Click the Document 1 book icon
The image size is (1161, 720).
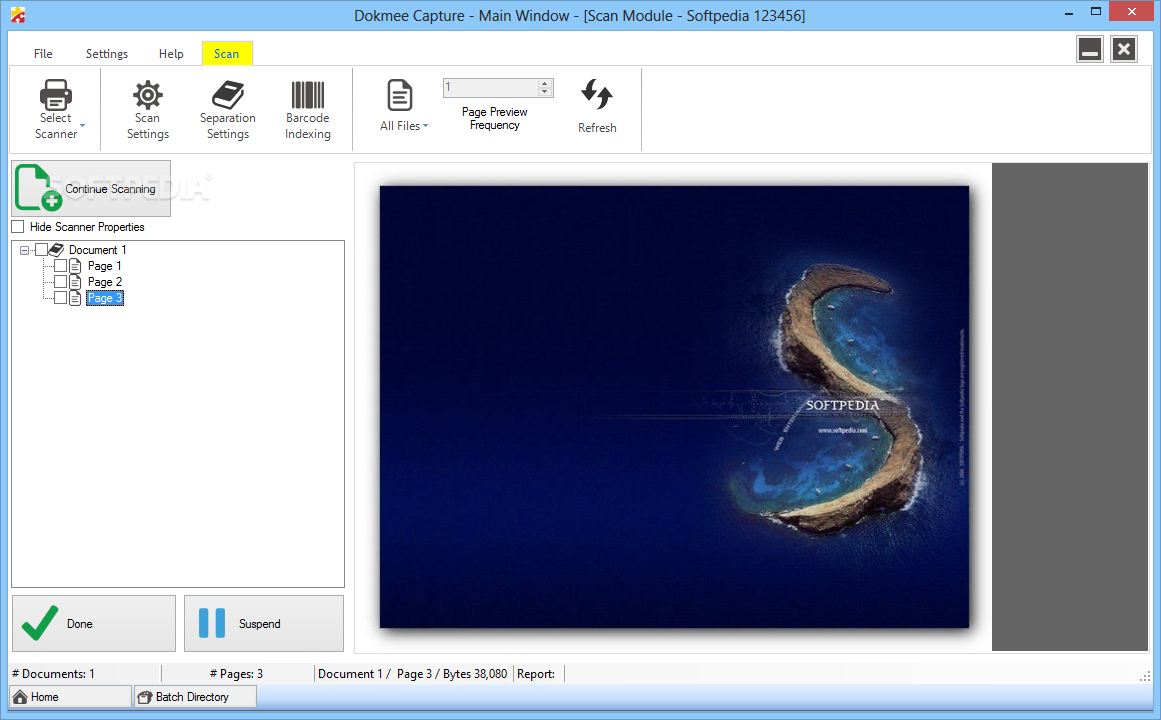tap(56, 250)
